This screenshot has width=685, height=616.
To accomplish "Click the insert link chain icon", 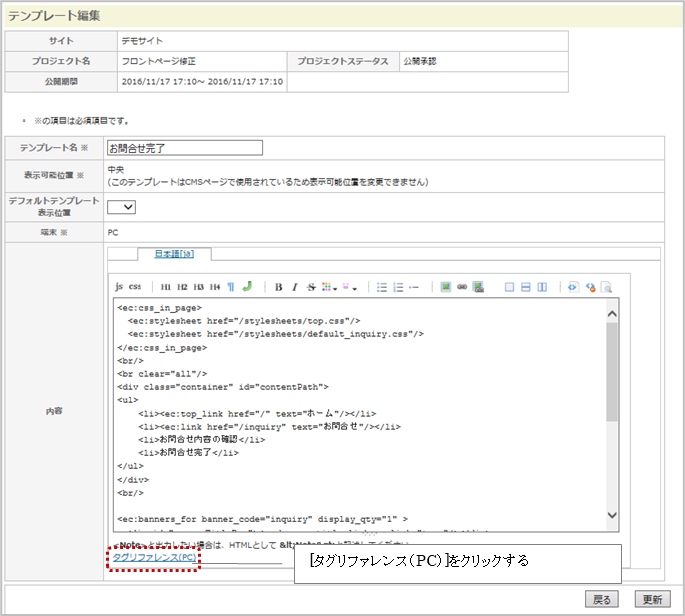I will pos(462,286).
